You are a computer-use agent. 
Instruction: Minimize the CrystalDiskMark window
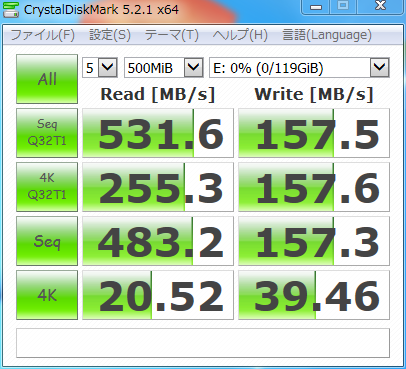click(316, 6)
